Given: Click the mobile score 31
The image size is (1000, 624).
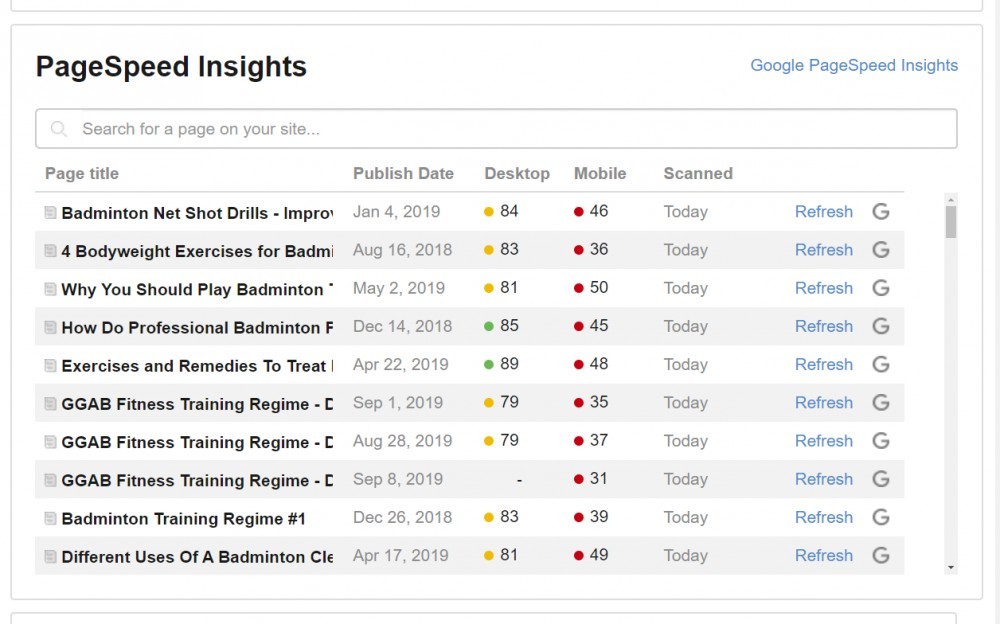Looking at the screenshot, I should [x=598, y=479].
